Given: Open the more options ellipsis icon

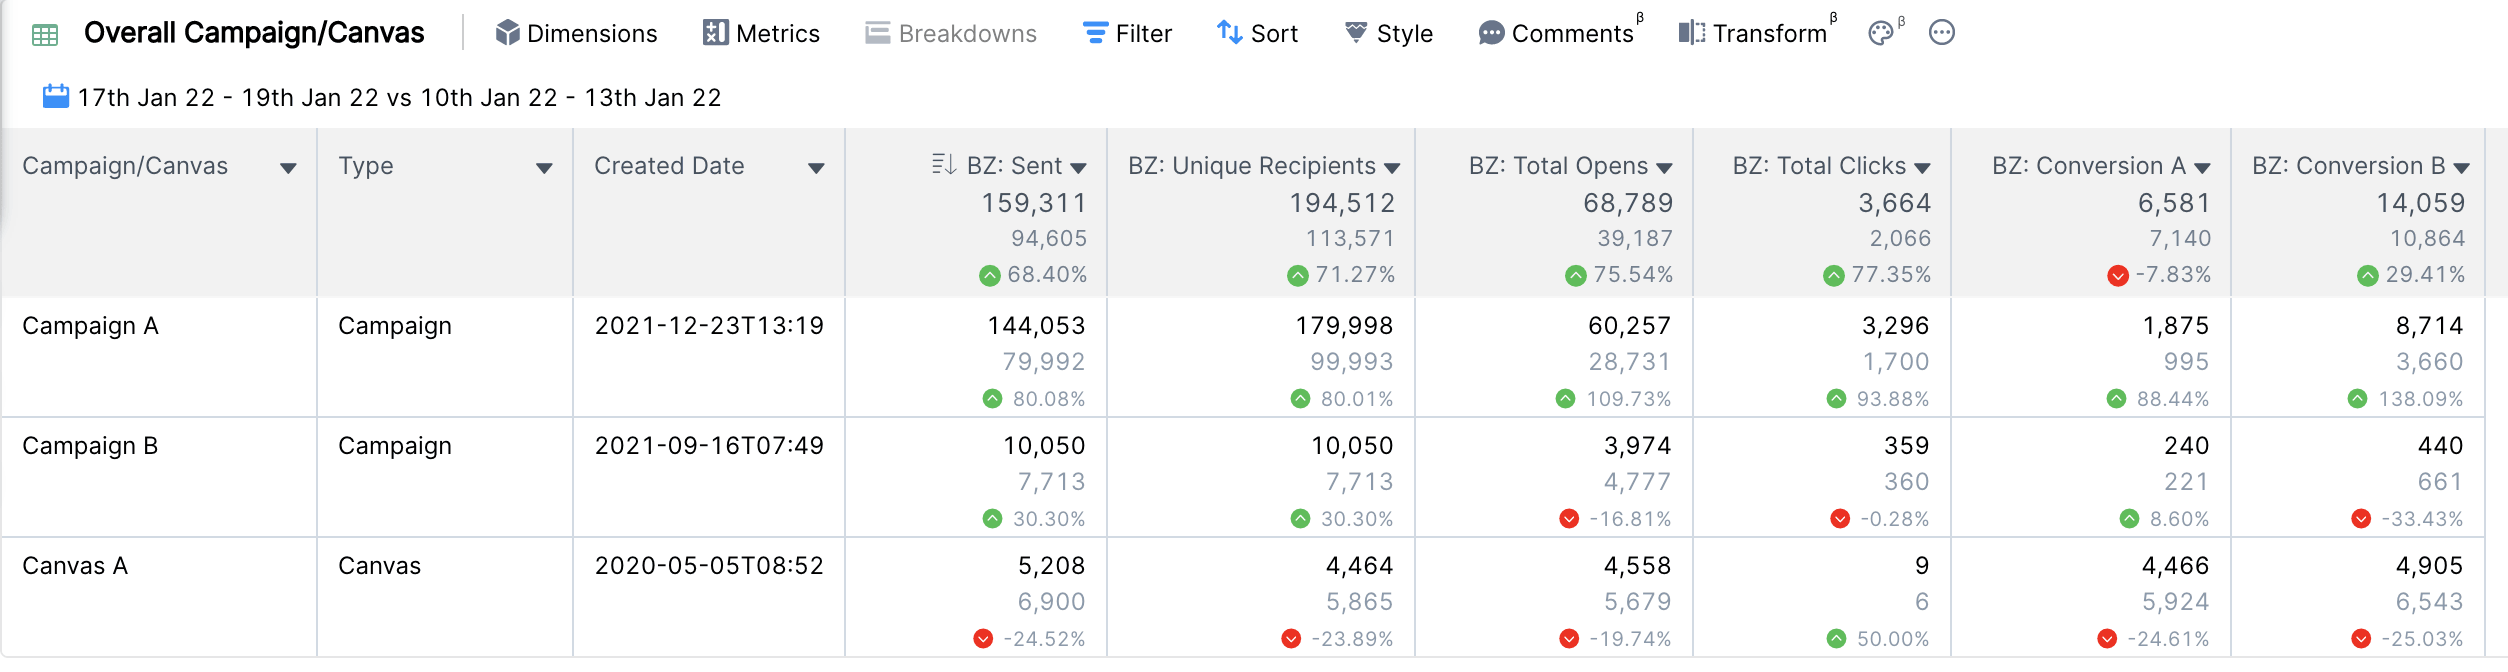Looking at the screenshot, I should tap(1941, 33).
